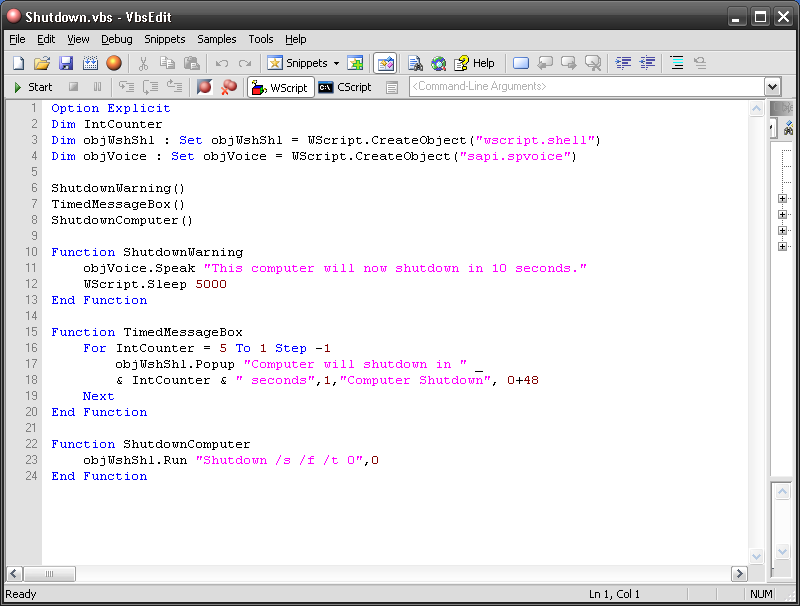Viewport: 800px width, 606px height.
Task: Toggle the highlighted toolbar button next to Snippets
Action: tap(385, 63)
